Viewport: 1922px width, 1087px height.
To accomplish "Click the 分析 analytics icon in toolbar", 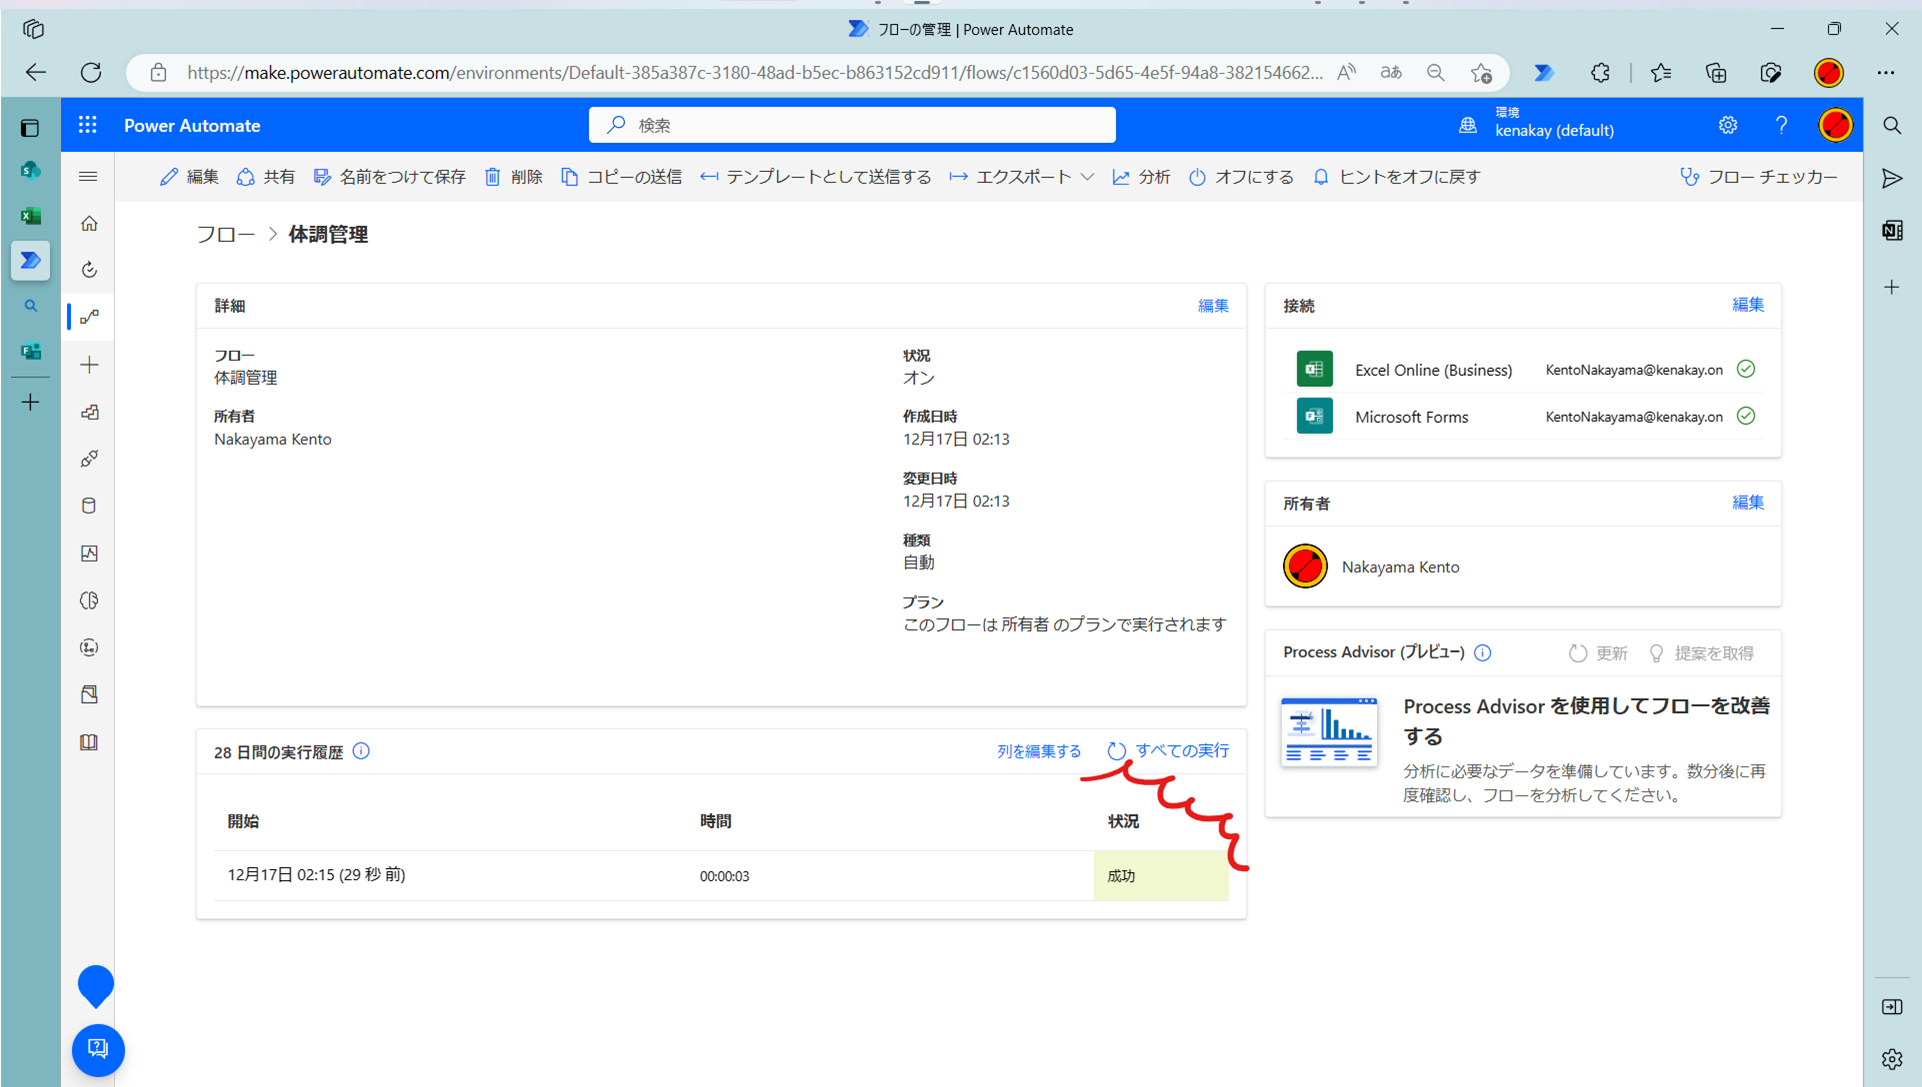I will 1121,176.
